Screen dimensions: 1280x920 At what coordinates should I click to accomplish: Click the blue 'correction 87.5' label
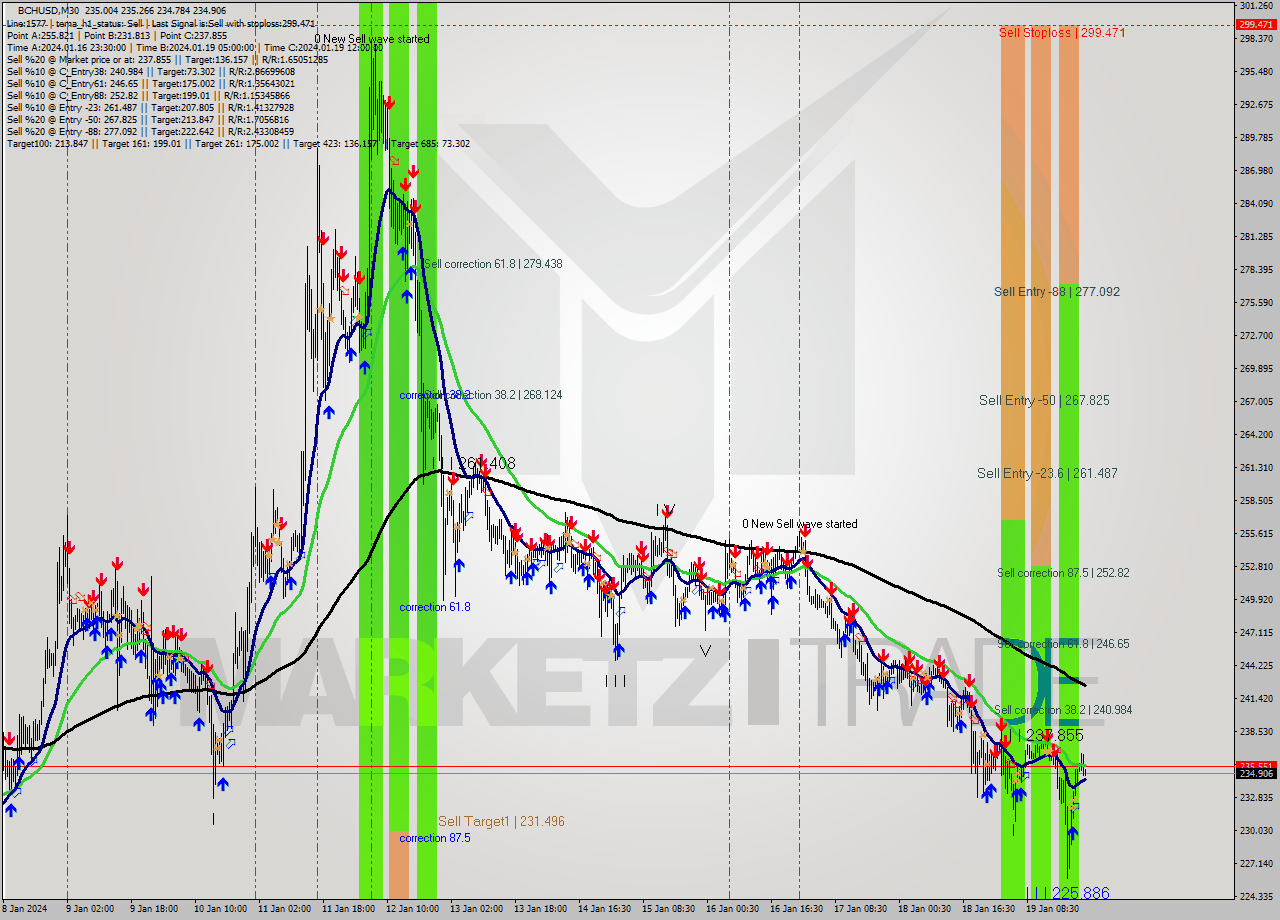pos(435,838)
